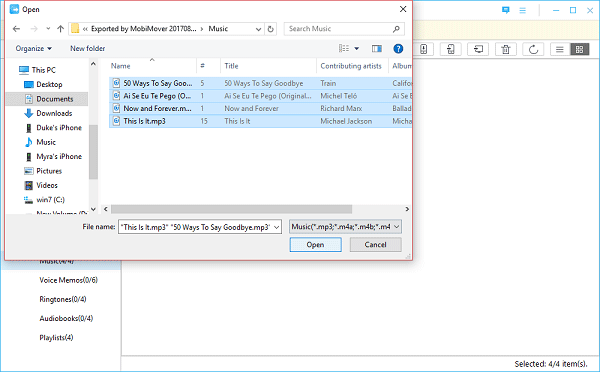Click the horizontal scrollbar left arrow

[x=106, y=209]
